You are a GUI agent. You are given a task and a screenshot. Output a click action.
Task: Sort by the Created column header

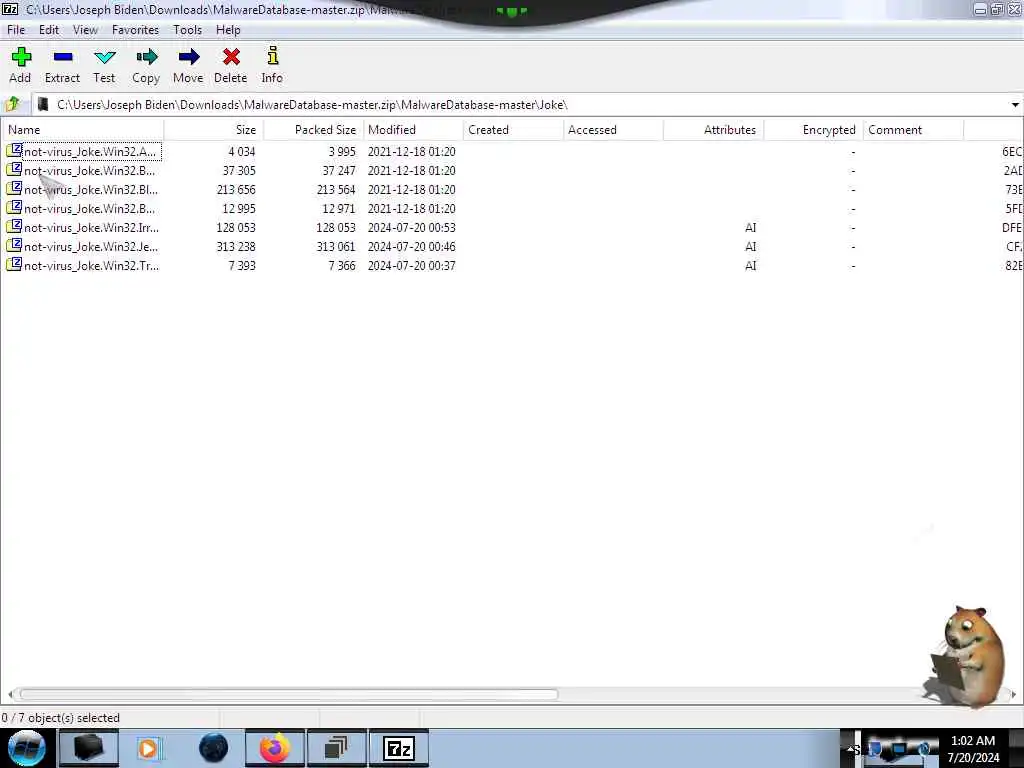(513, 129)
